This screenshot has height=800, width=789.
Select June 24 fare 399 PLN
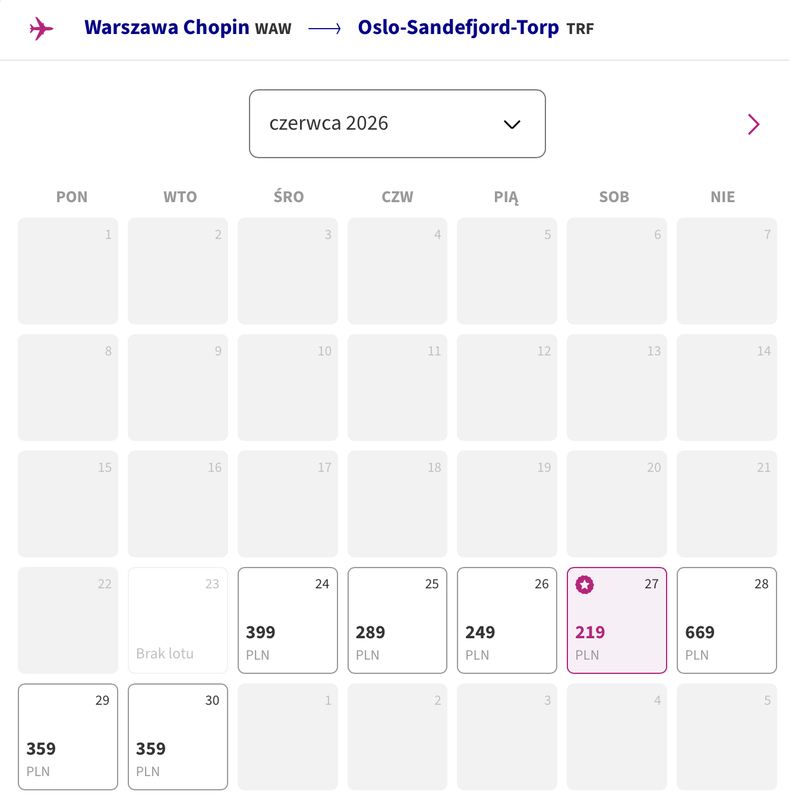[288, 620]
